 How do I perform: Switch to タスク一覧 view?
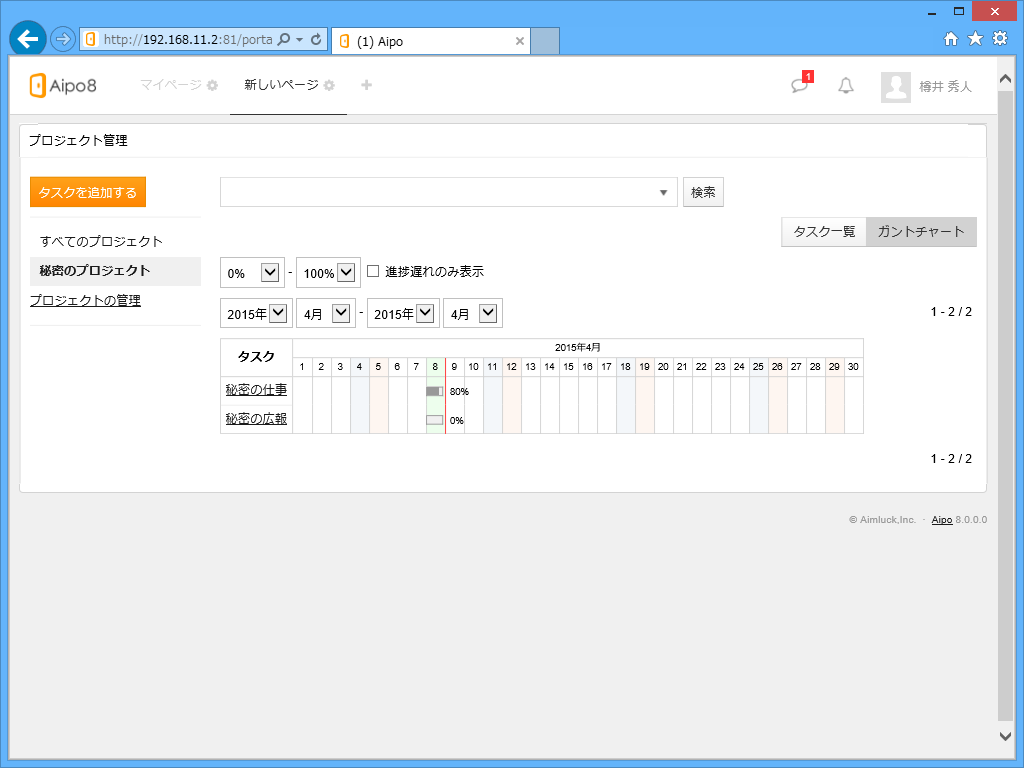point(824,232)
